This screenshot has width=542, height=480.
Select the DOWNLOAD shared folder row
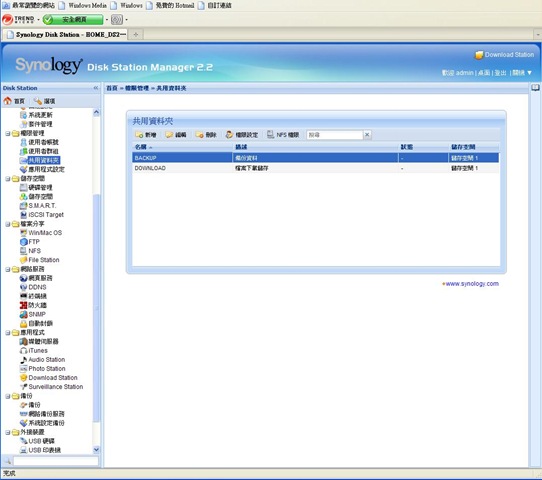point(316,168)
